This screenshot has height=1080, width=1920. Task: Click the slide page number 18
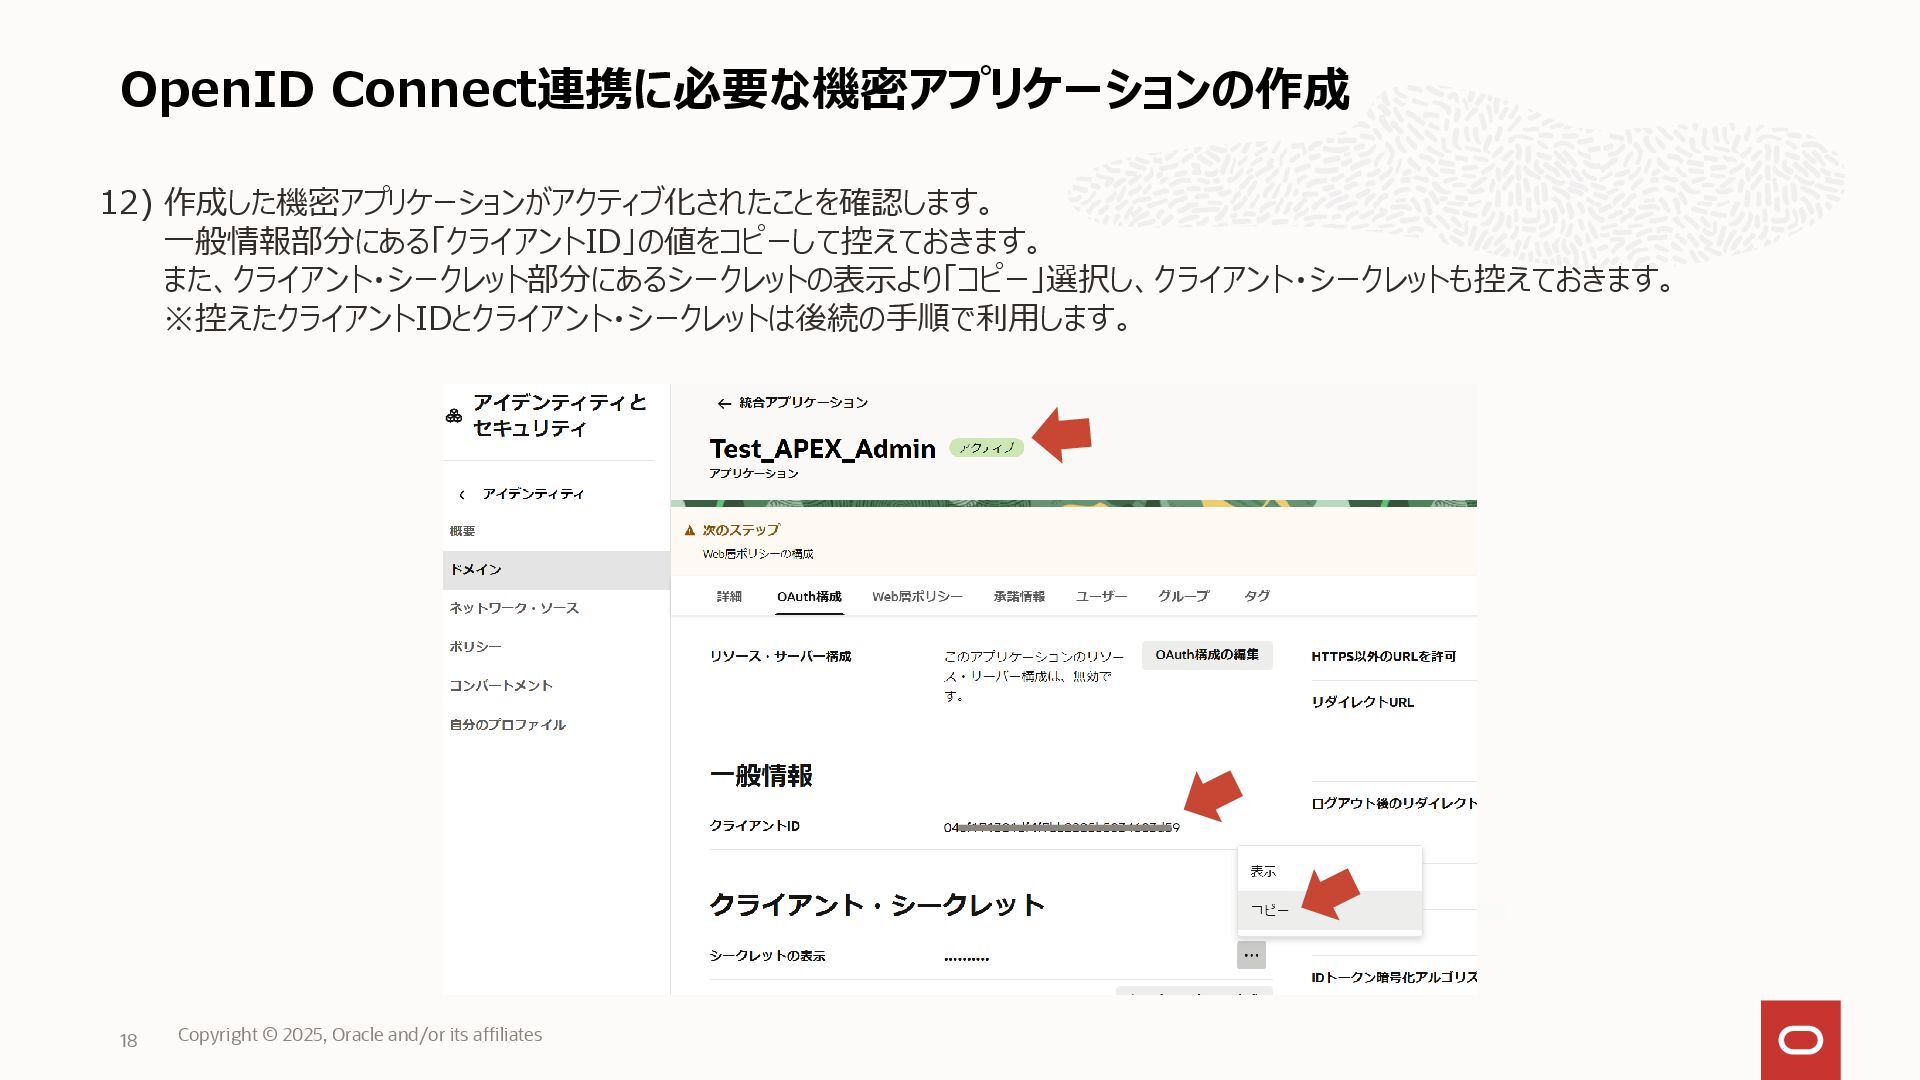click(128, 1041)
